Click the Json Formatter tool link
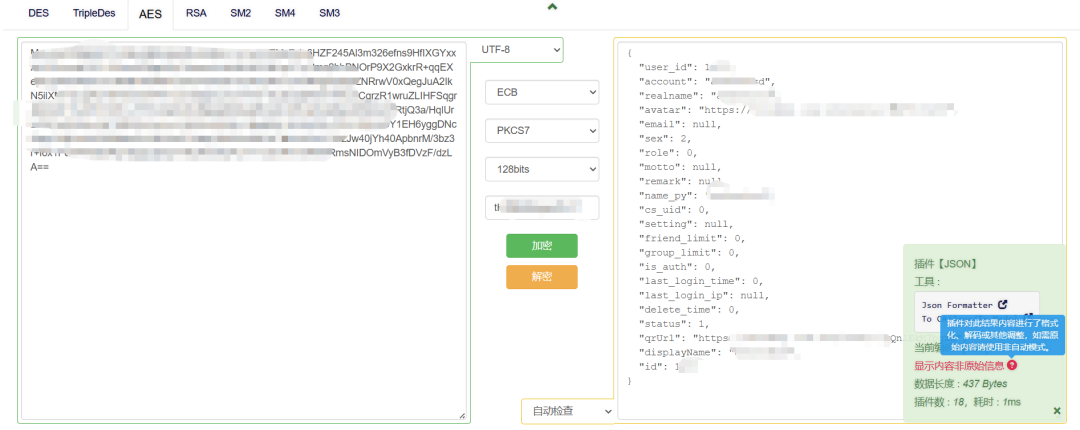This screenshot has height=430, width=1080. pos(957,305)
